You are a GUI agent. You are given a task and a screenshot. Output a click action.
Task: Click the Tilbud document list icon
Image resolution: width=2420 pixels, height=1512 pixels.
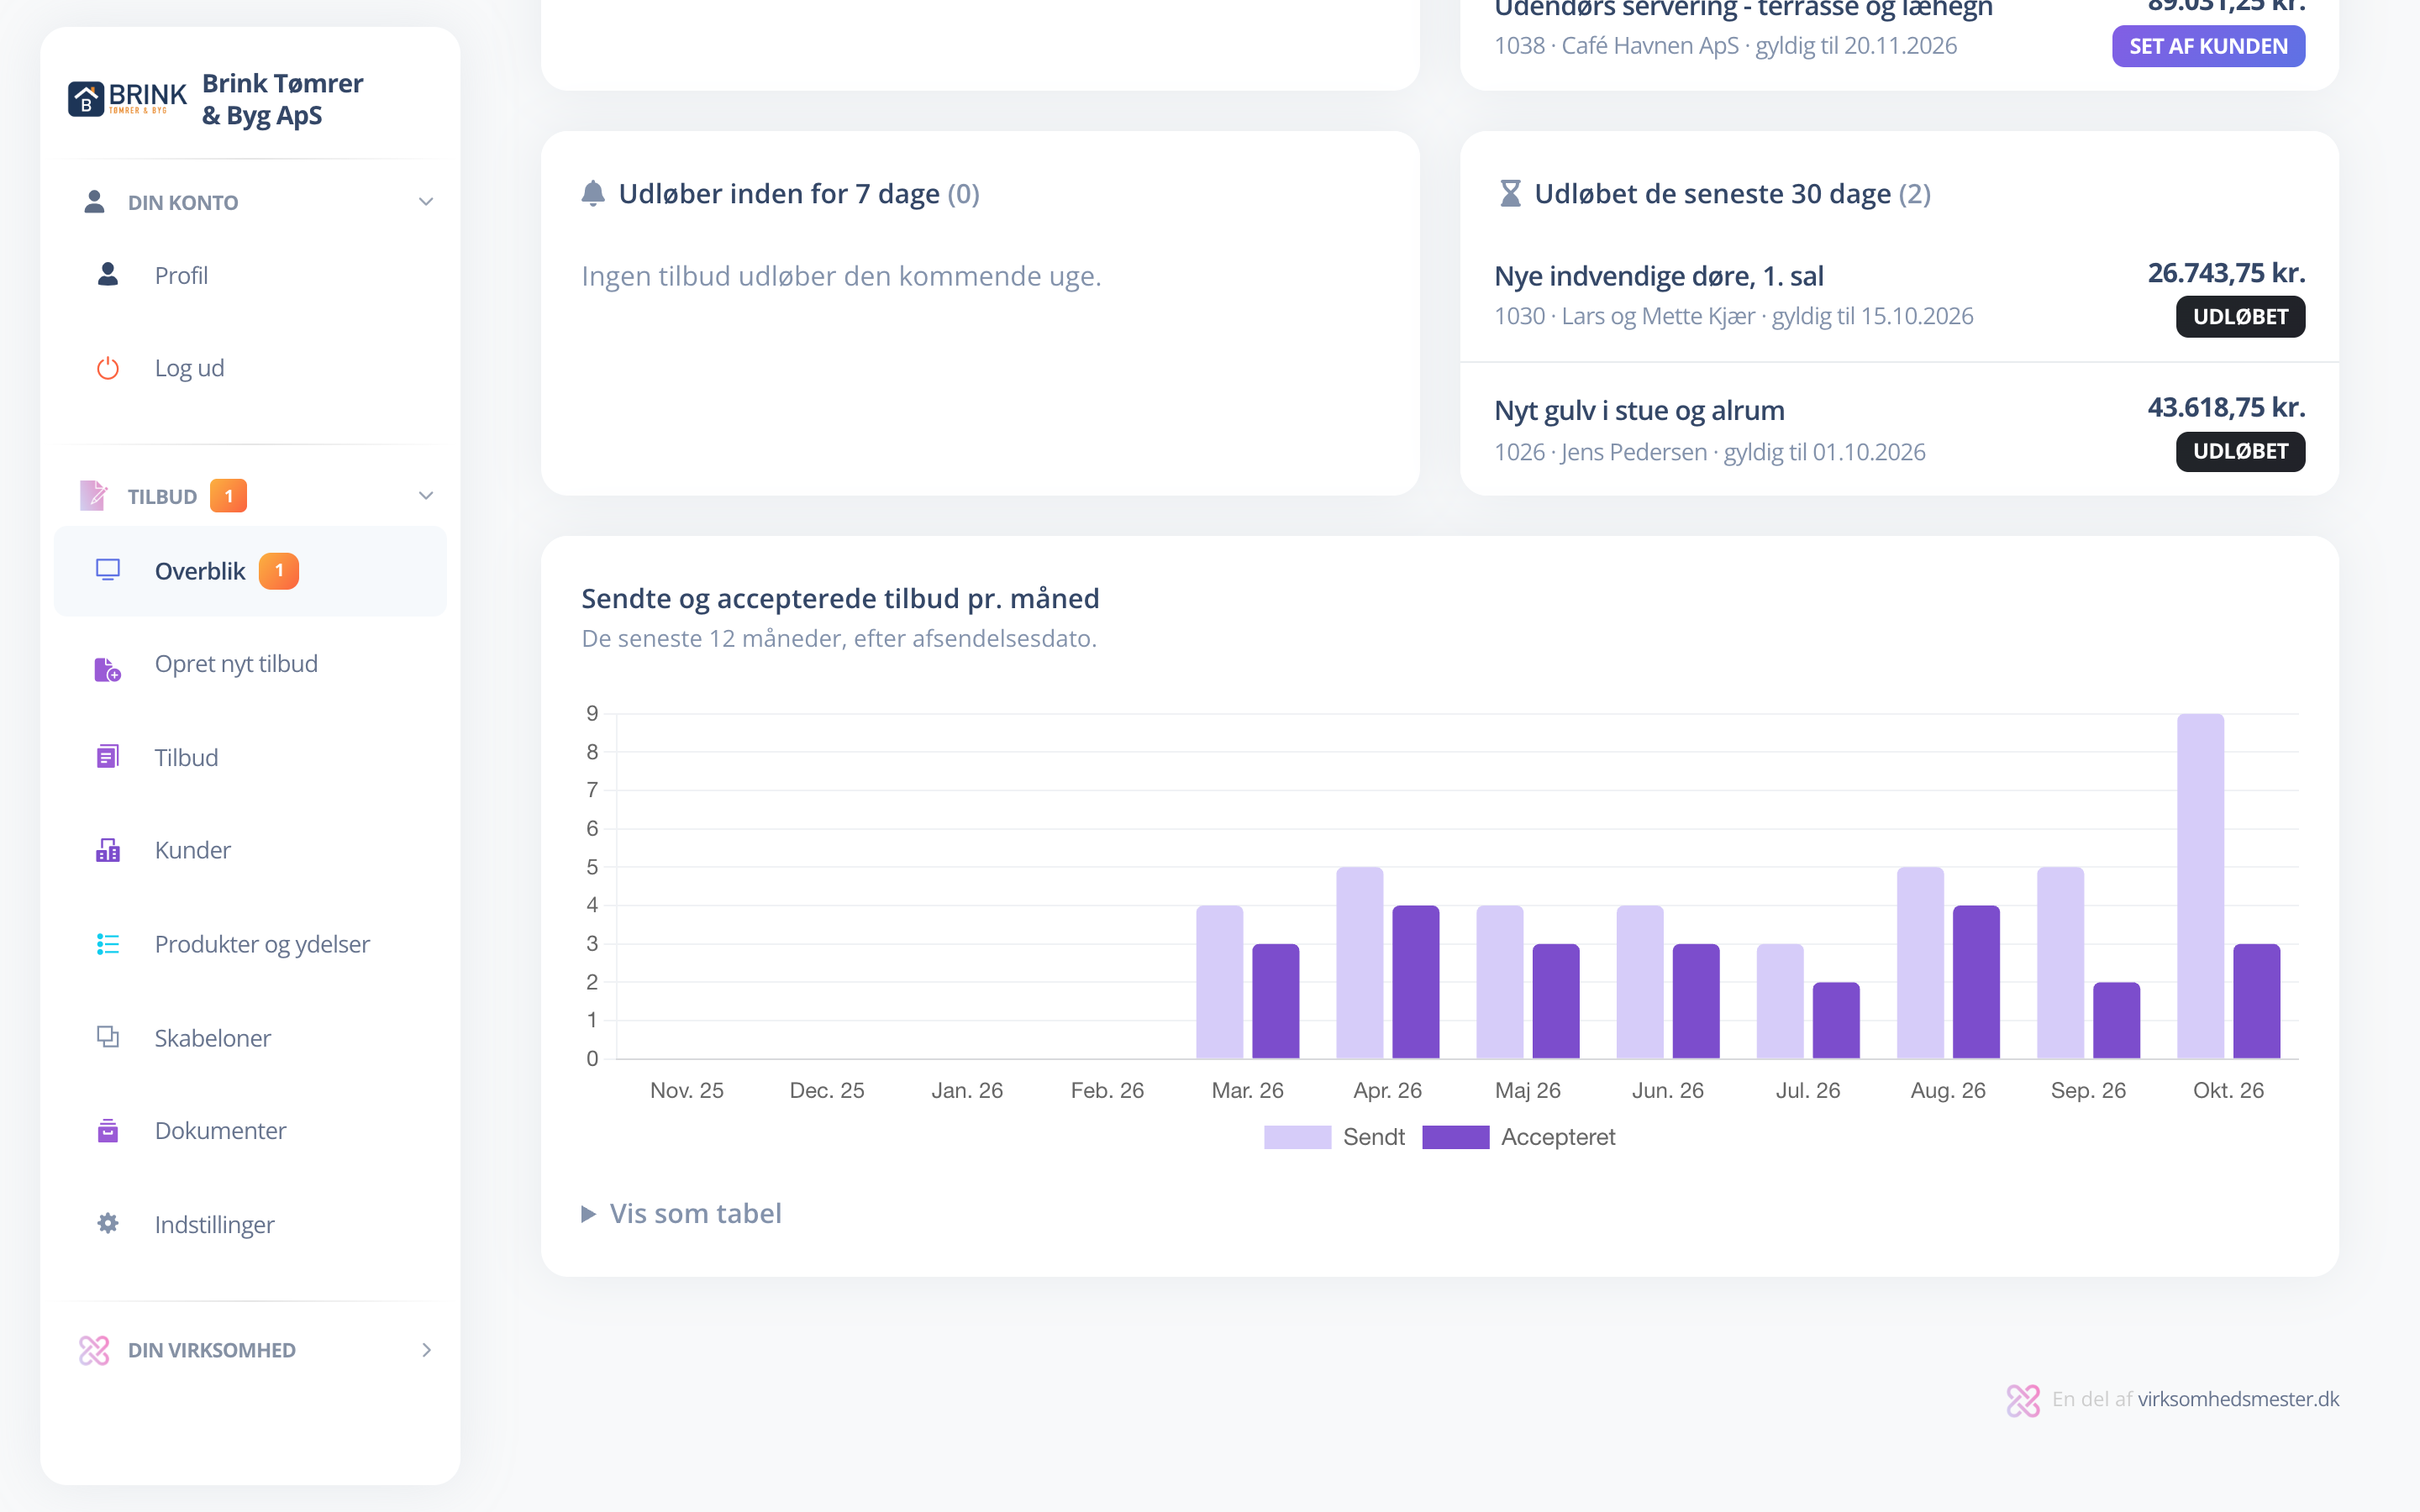108,757
